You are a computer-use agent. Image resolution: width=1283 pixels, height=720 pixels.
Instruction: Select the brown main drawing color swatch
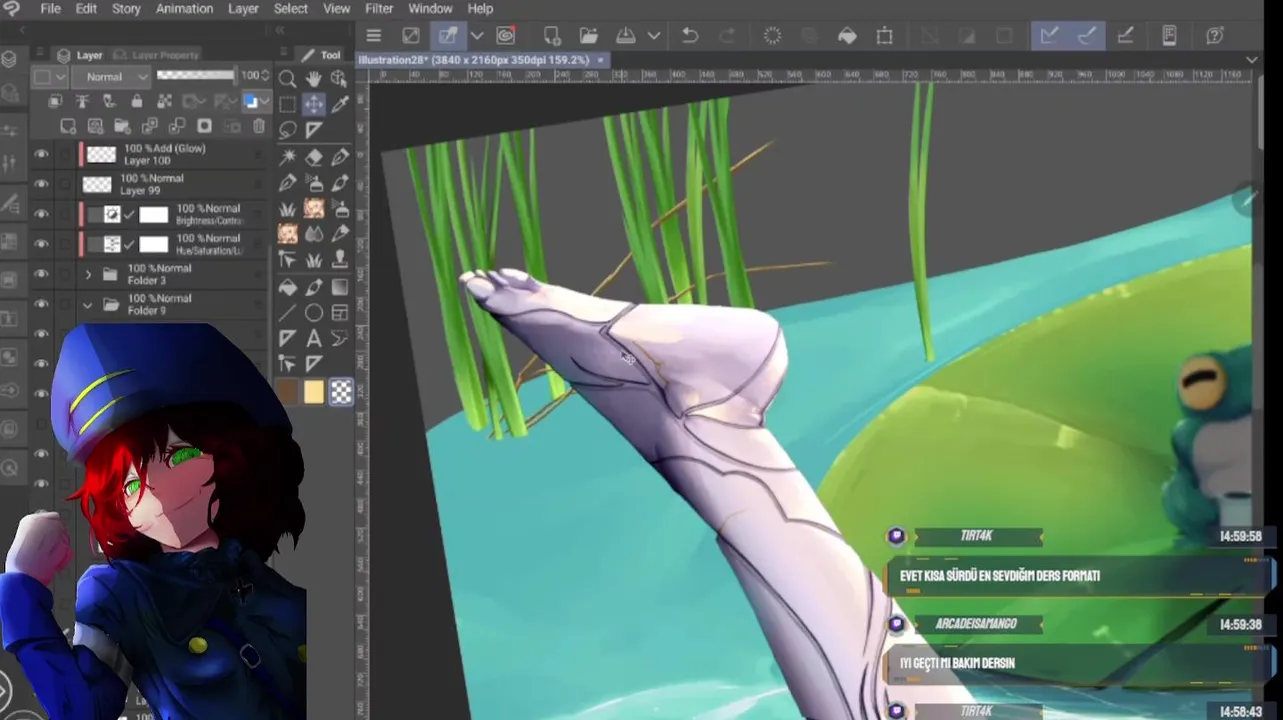point(288,392)
